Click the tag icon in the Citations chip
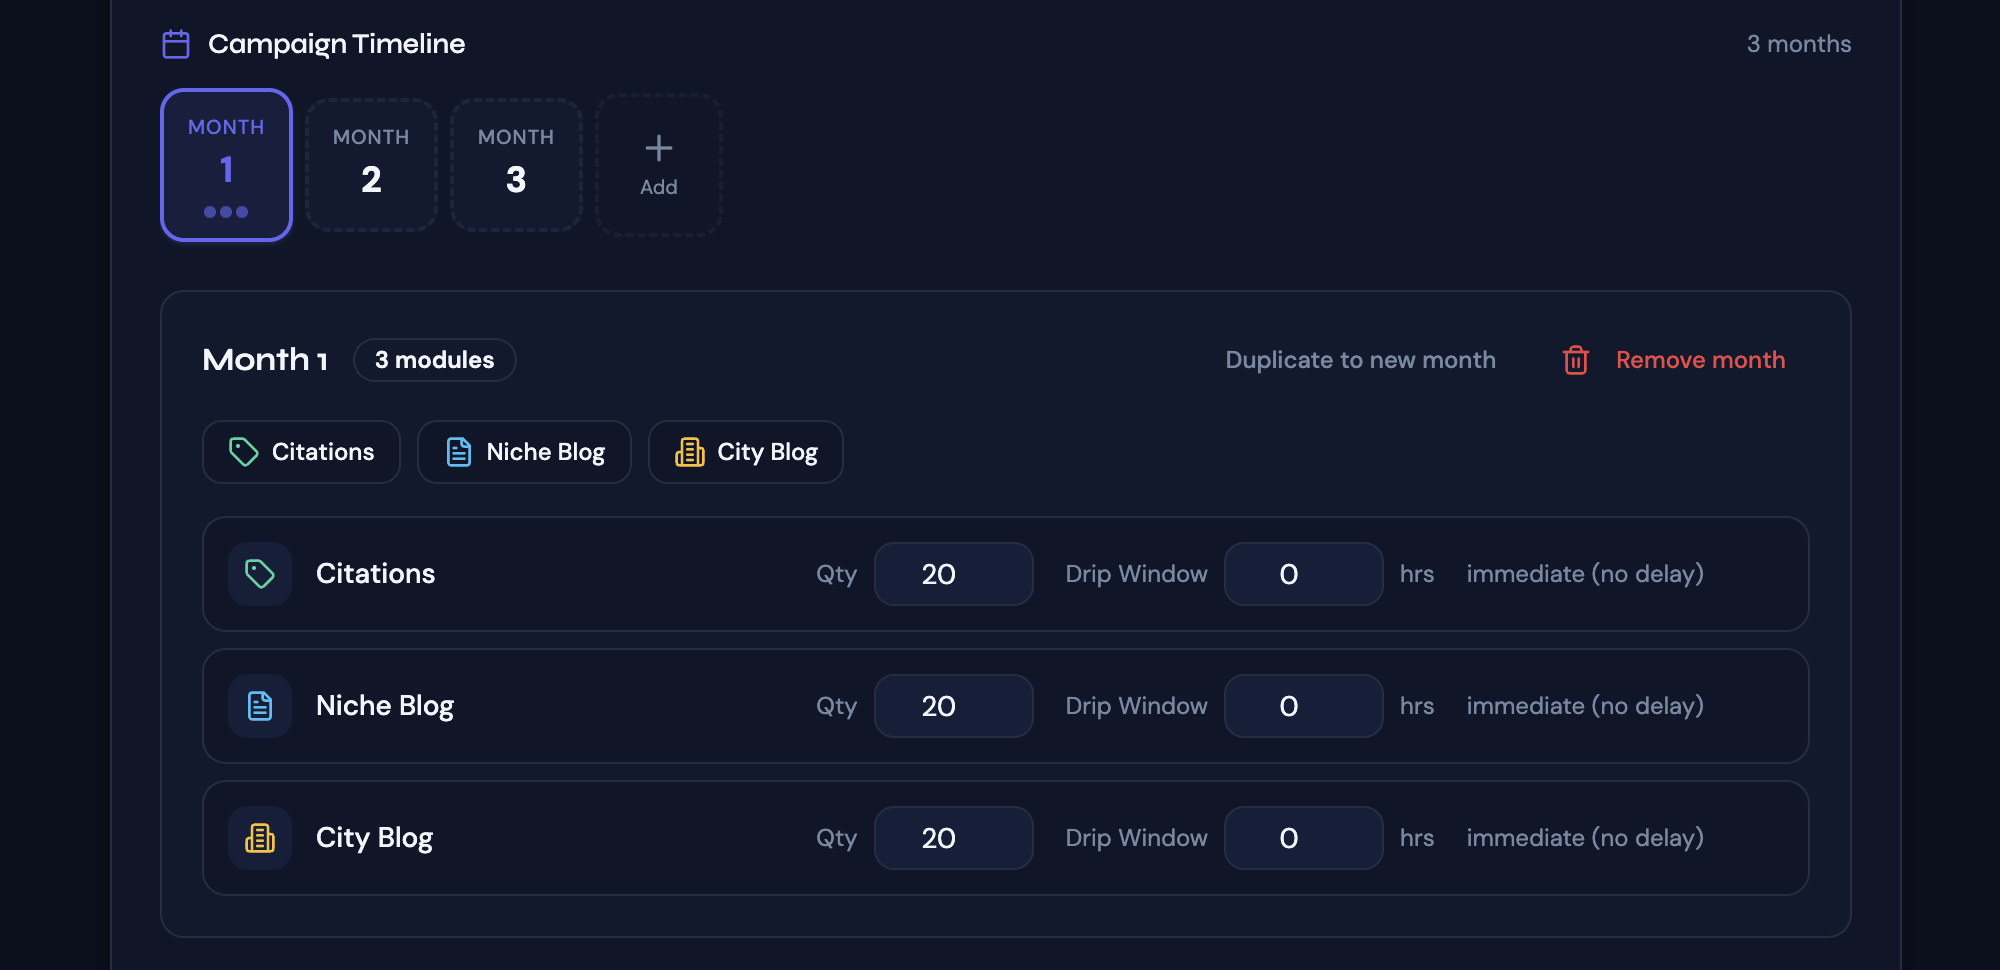2000x970 pixels. pyautogui.click(x=243, y=452)
